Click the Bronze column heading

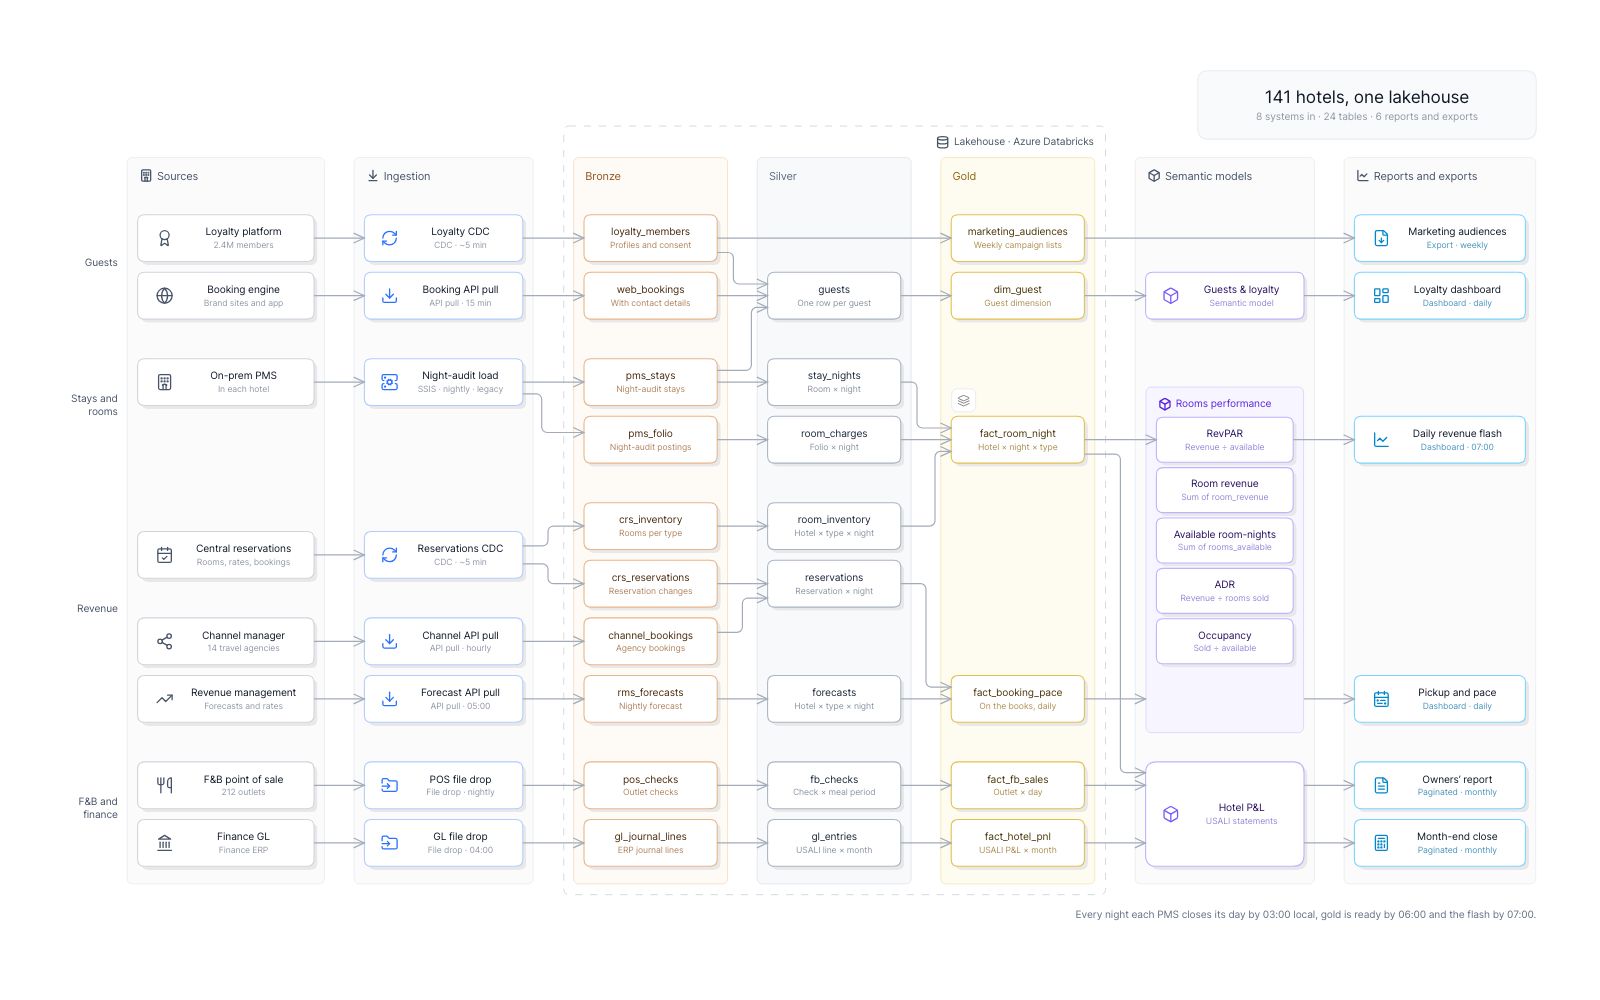click(x=603, y=176)
